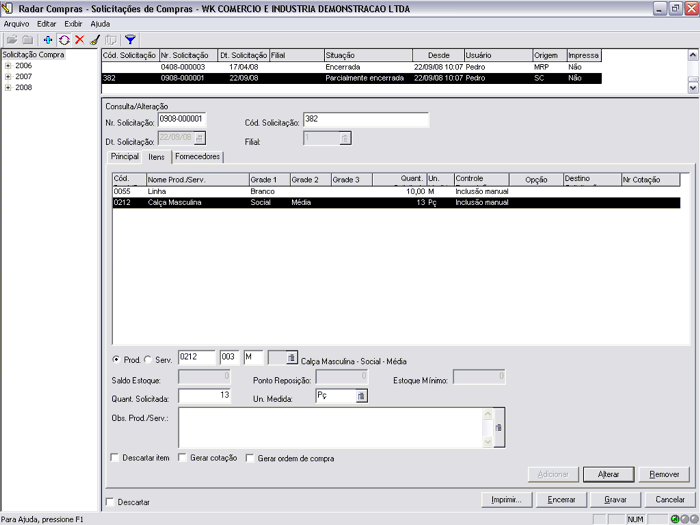This screenshot has height=525, width=700.
Task: Open the Arquivo menu
Action: [x=17, y=23]
